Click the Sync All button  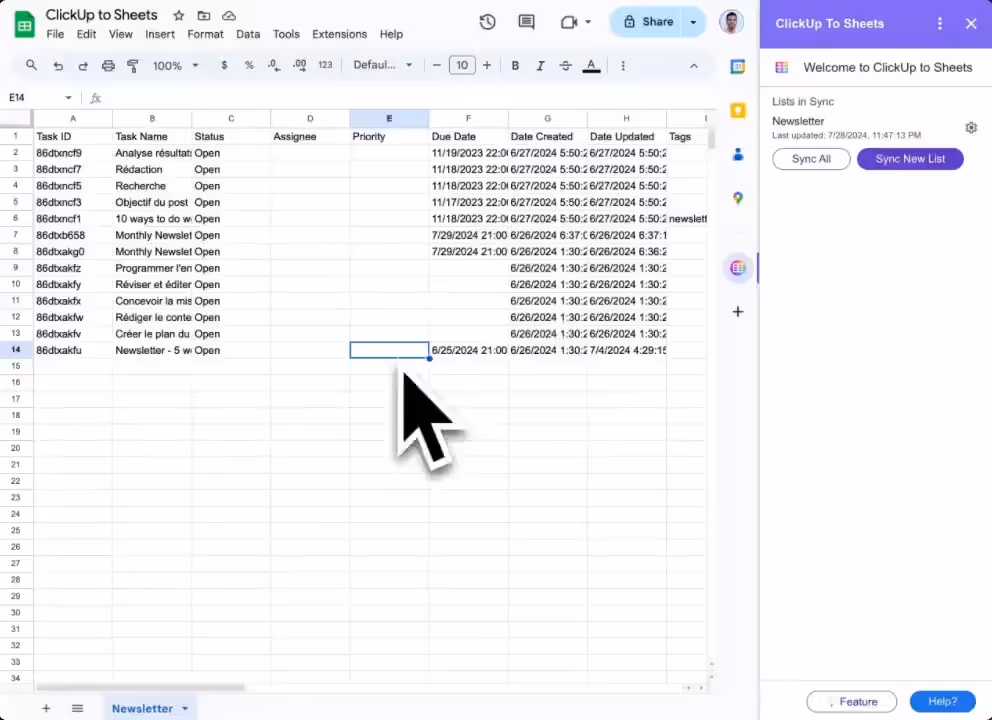[x=811, y=159]
